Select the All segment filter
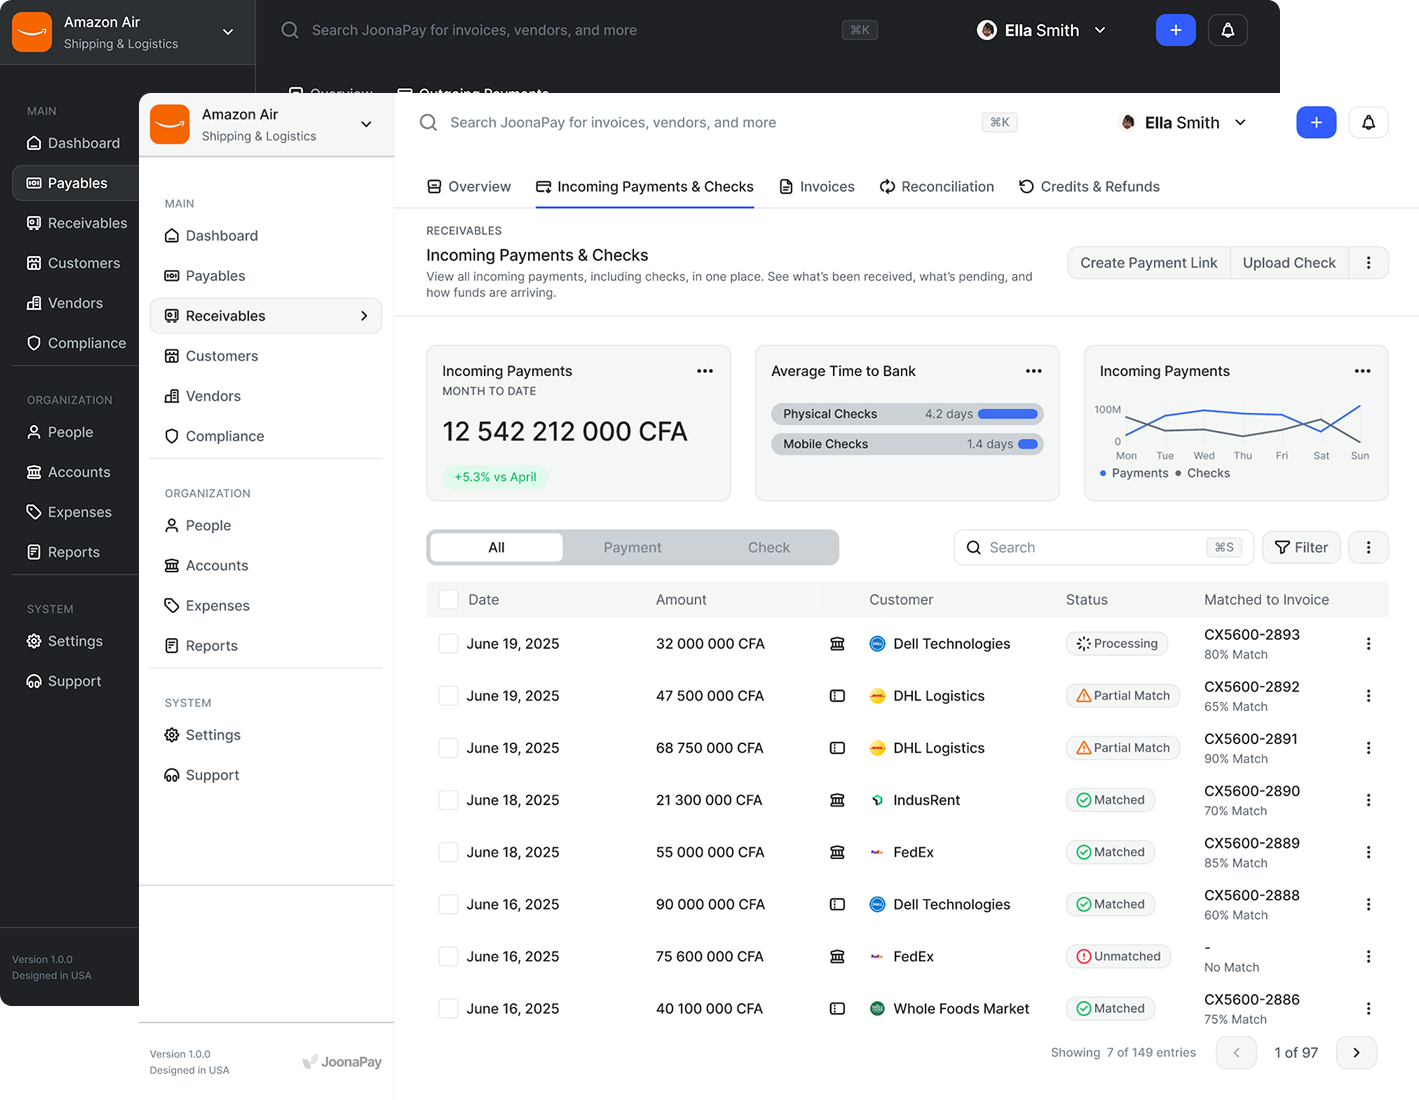This screenshot has width=1419, height=1100. 496,547
